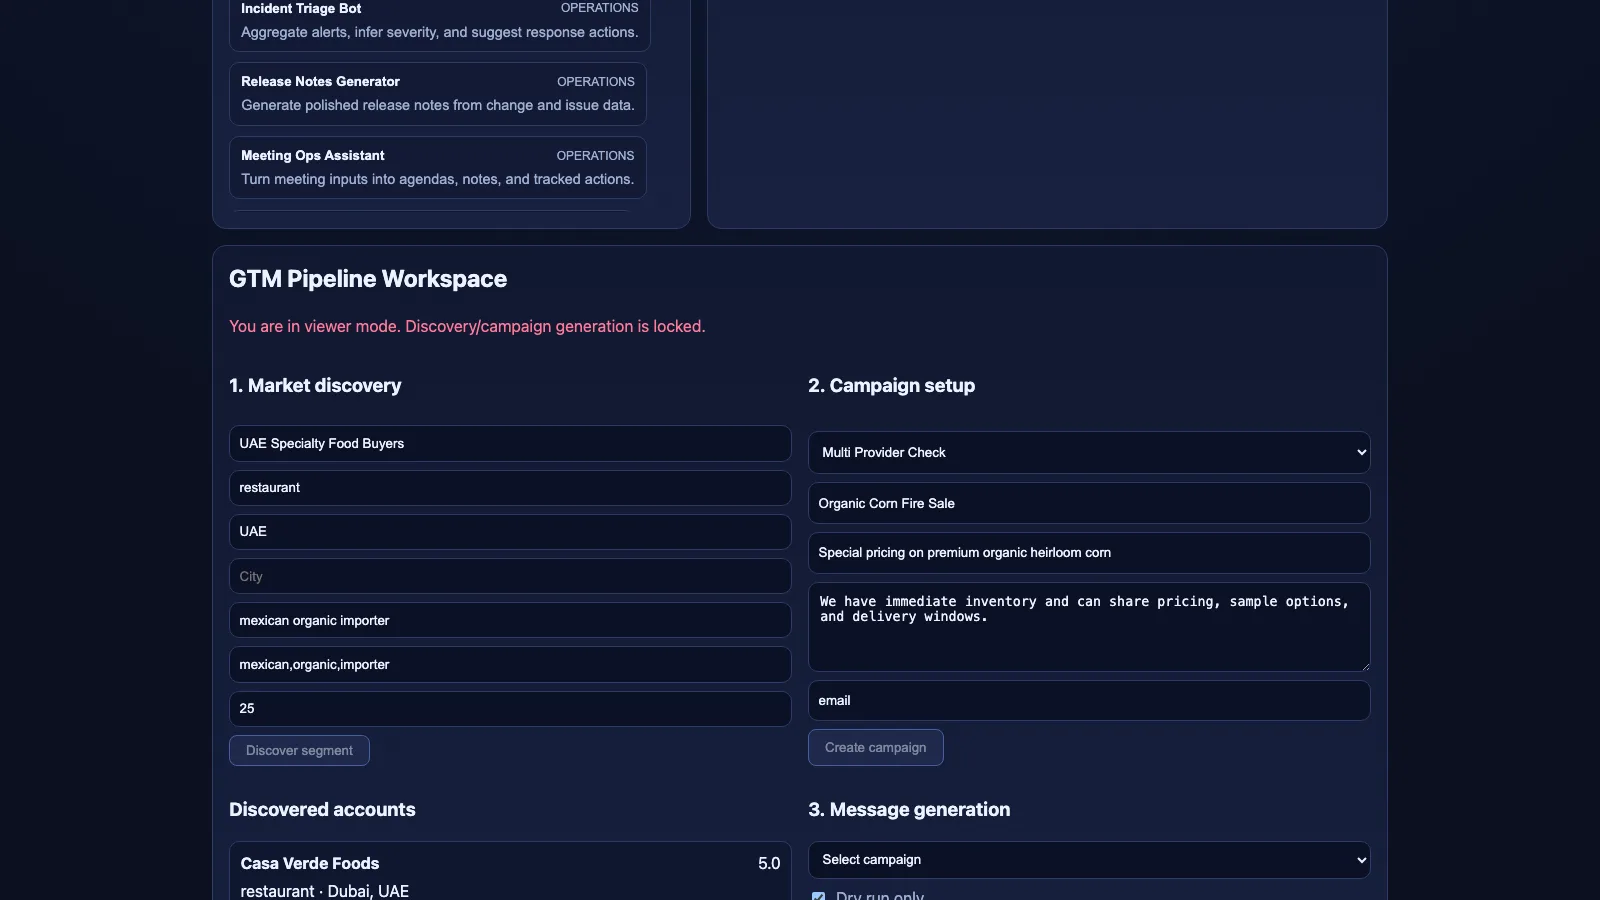
Task: Click the limit field showing 25
Action: pyautogui.click(x=509, y=709)
